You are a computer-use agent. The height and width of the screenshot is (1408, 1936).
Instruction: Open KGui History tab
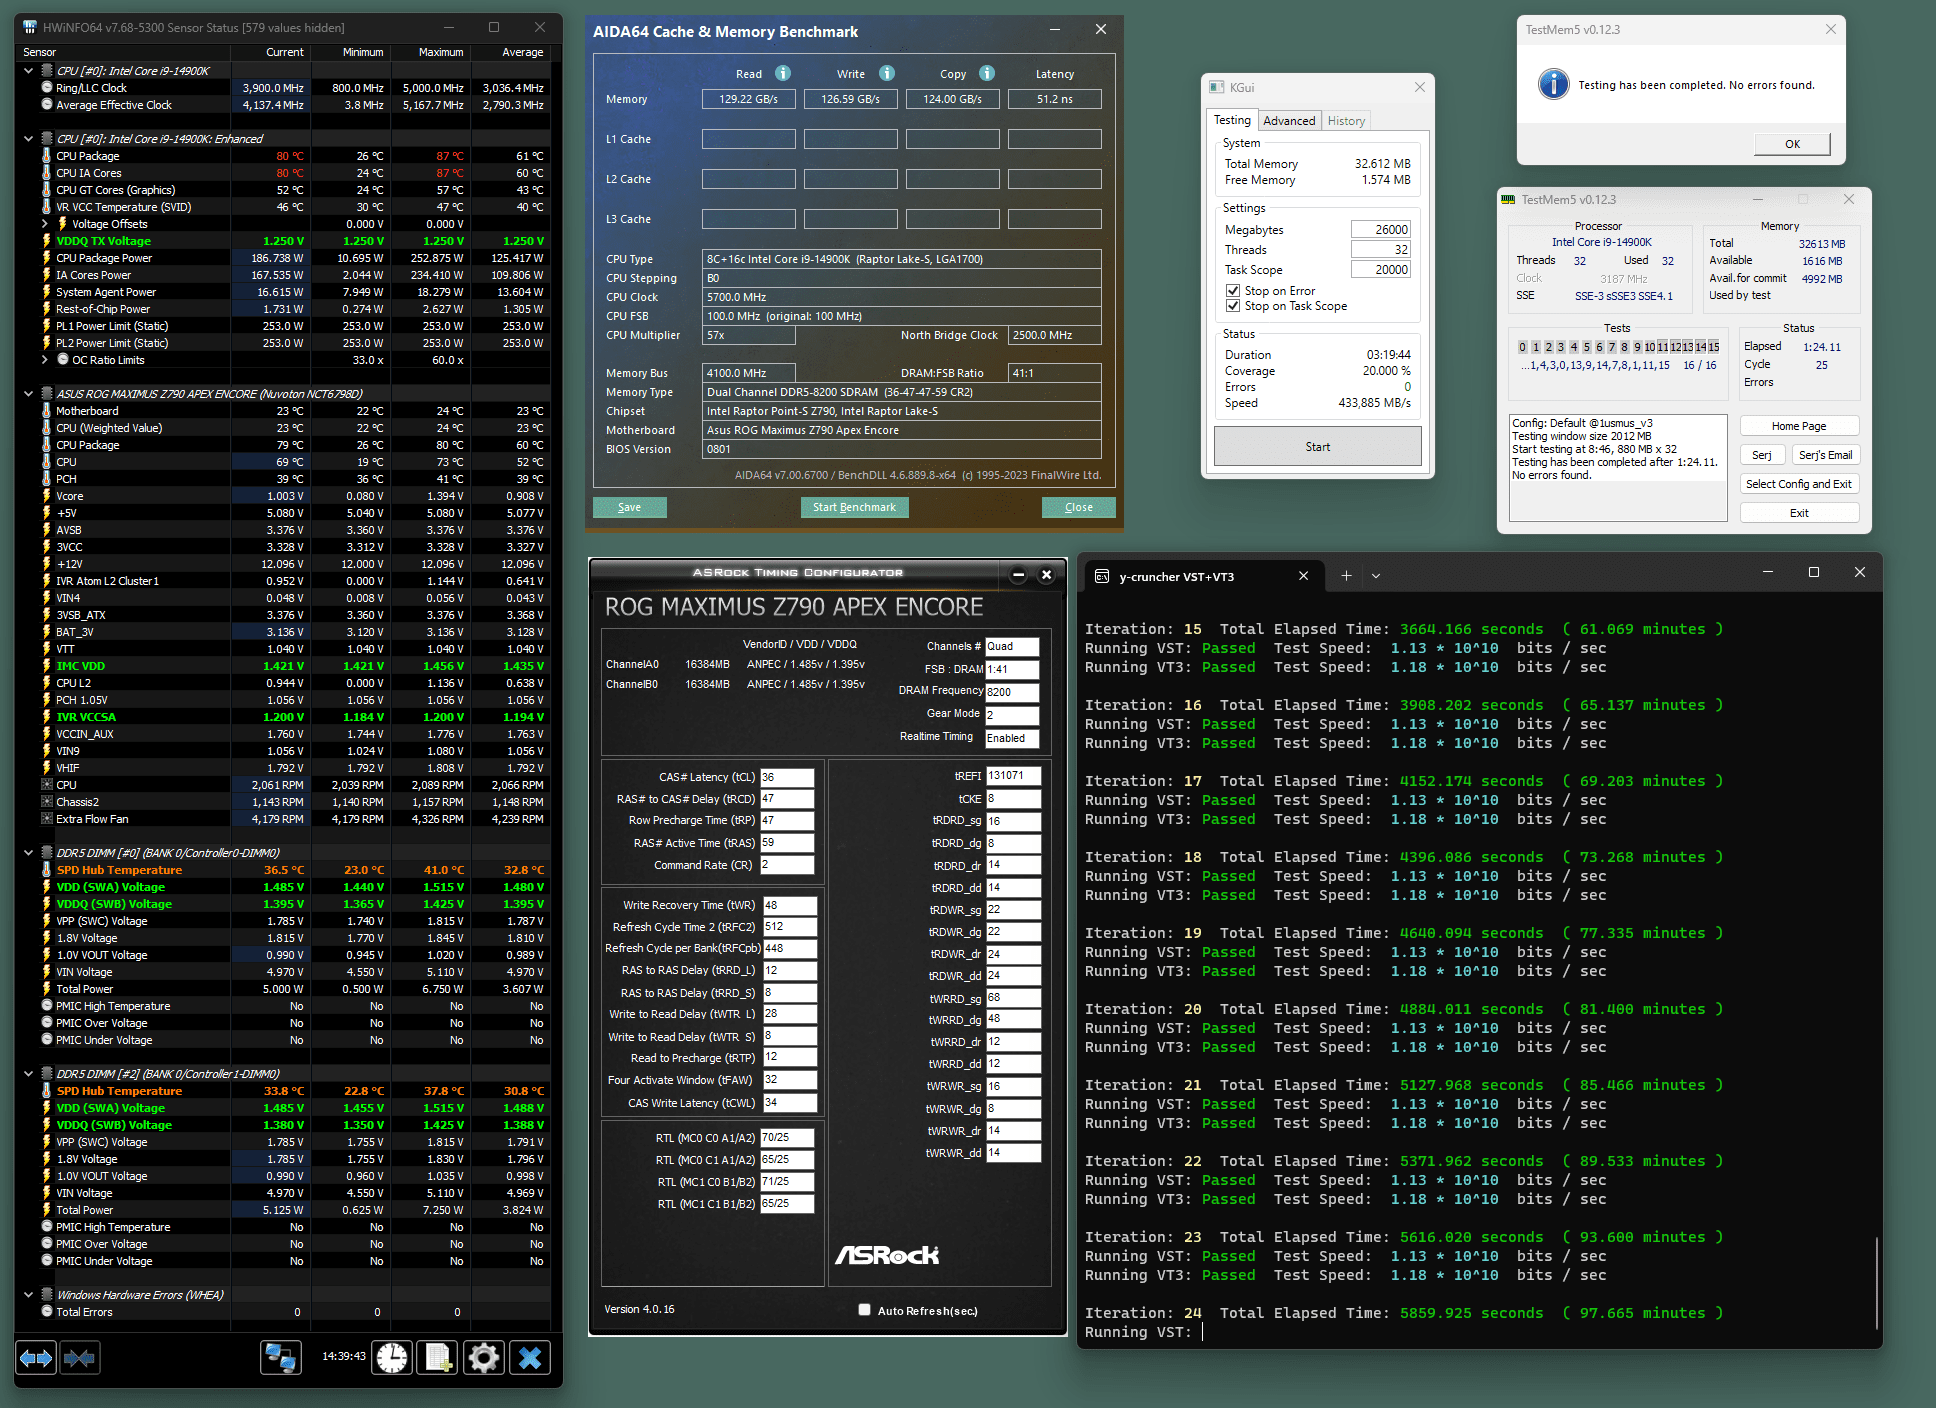pos(1346,121)
